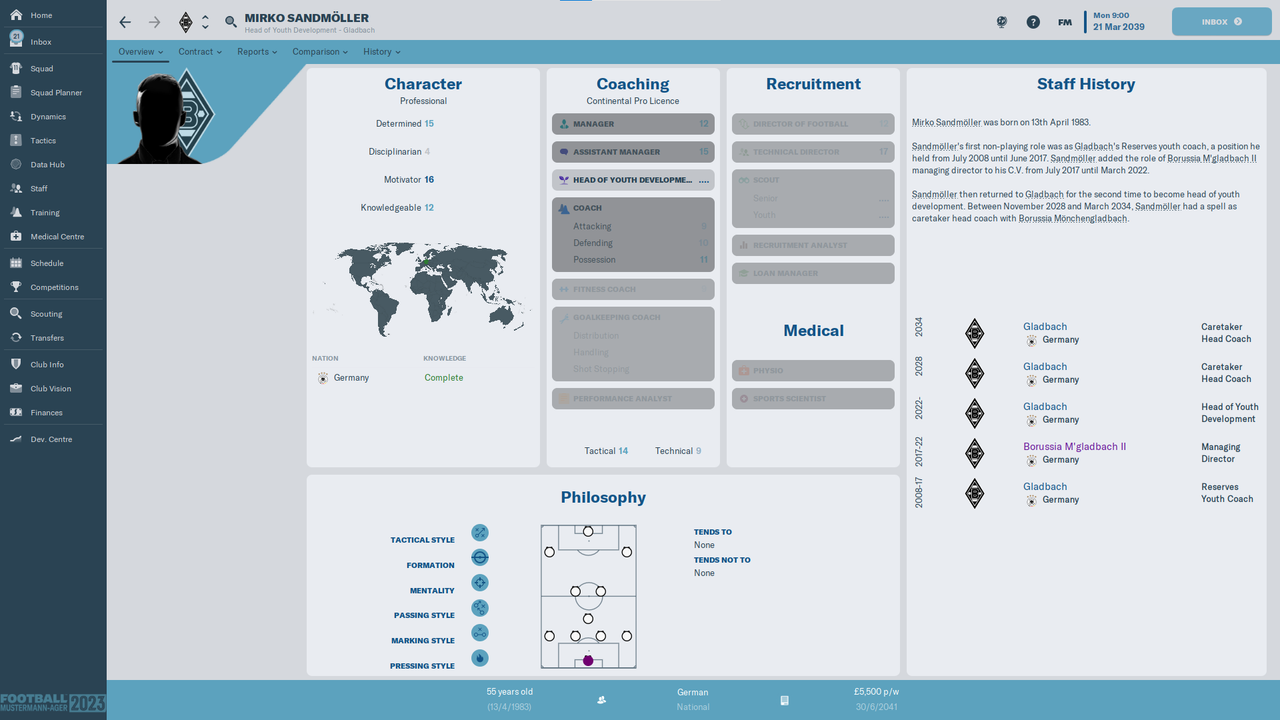The height and width of the screenshot is (720, 1280).
Task: Click the Formation philosophy icon
Action: tap(480, 558)
